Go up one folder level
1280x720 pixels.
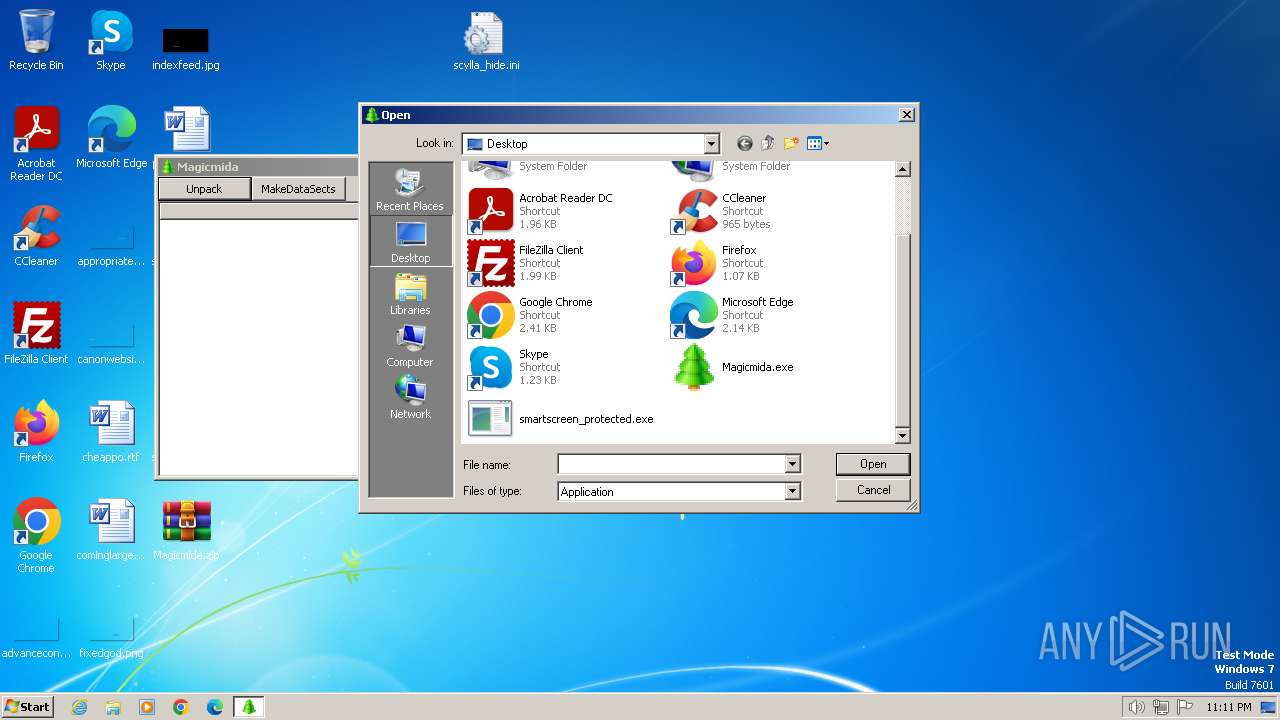(x=768, y=144)
